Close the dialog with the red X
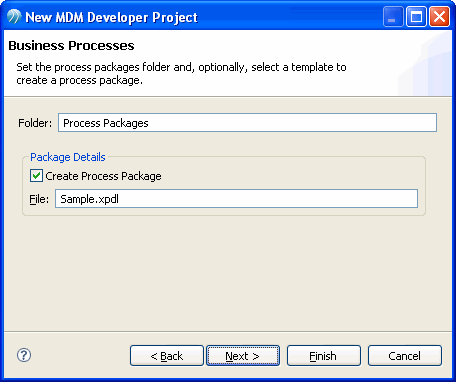Image resolution: width=456 pixels, height=382 pixels. [x=439, y=16]
